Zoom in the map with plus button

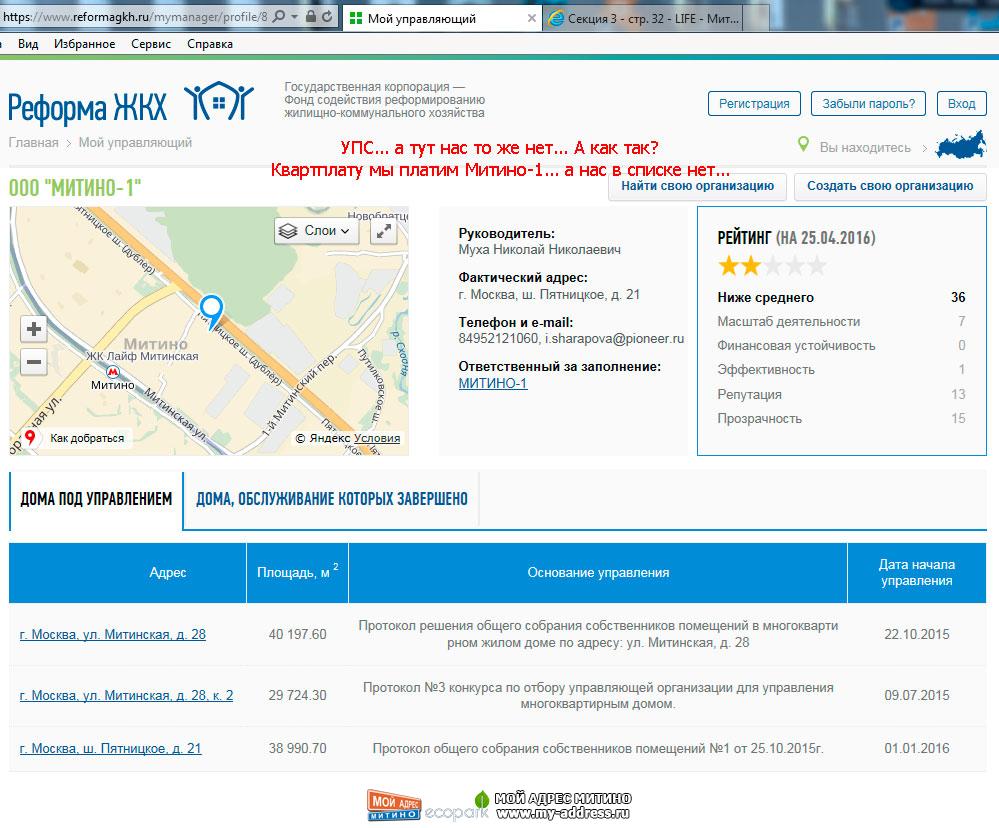(x=34, y=329)
